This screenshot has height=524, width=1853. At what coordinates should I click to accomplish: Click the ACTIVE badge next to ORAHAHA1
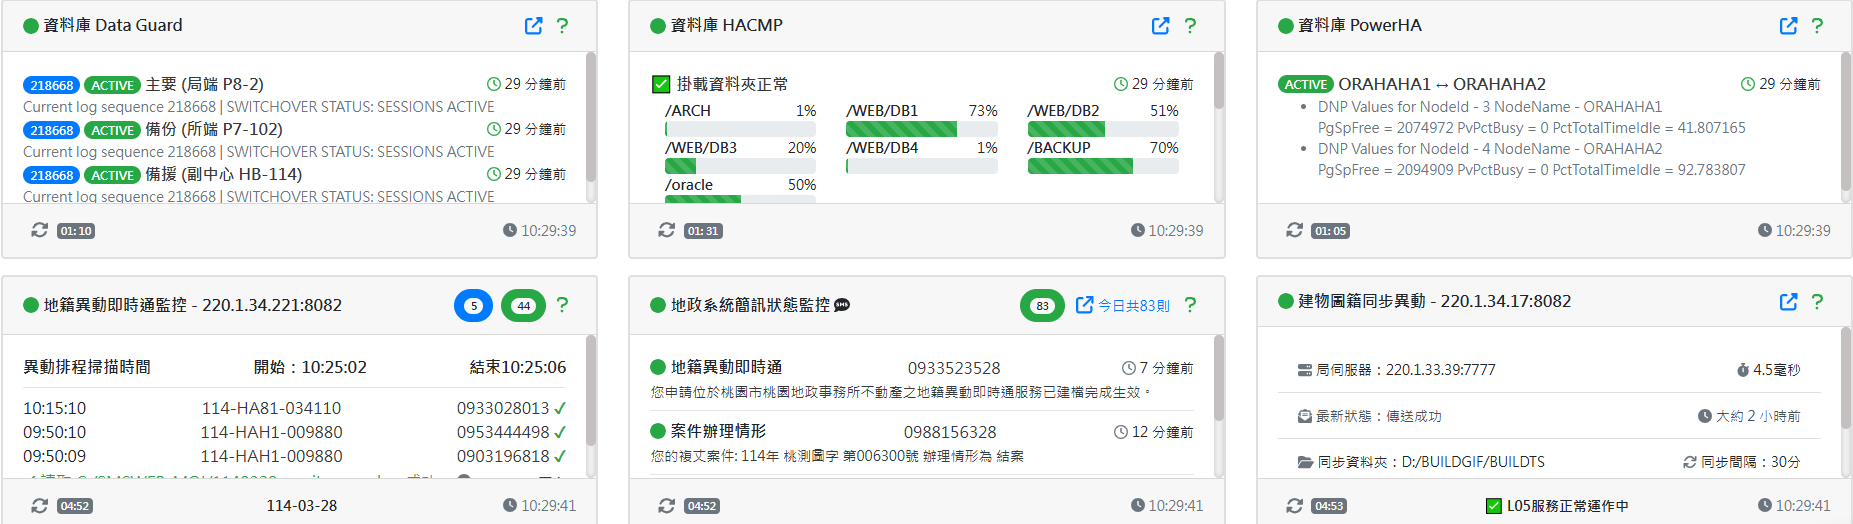pyautogui.click(x=1306, y=84)
